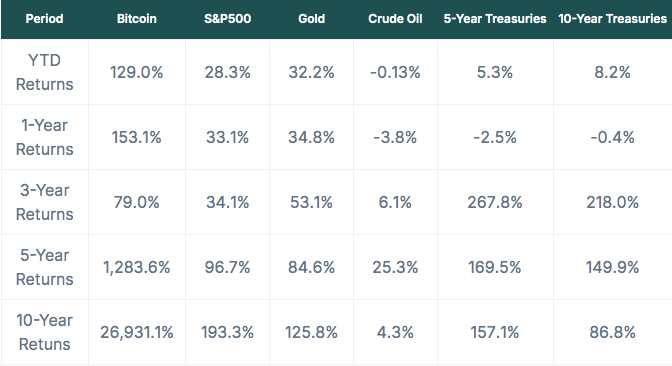This screenshot has height=366, width=672.
Task: Click the Gold column header
Action: pos(312,19)
